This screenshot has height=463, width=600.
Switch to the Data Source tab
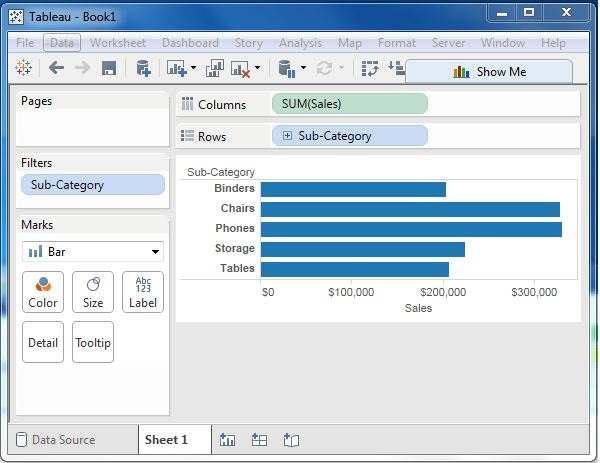coord(62,440)
